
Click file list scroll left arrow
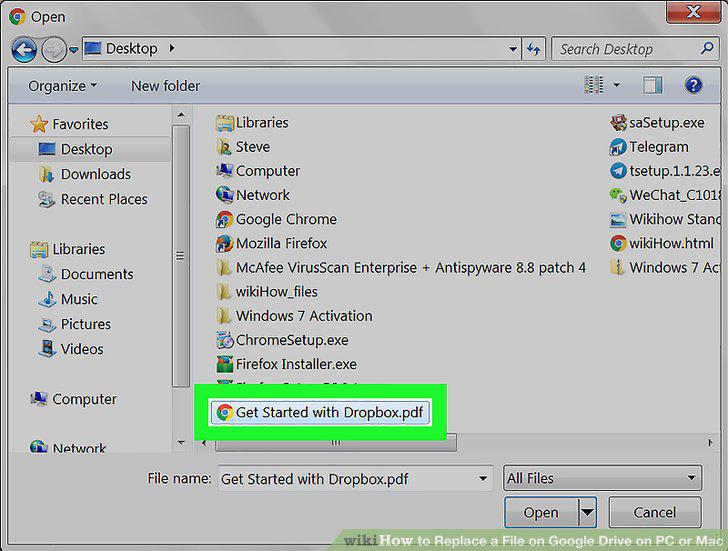(x=204, y=443)
